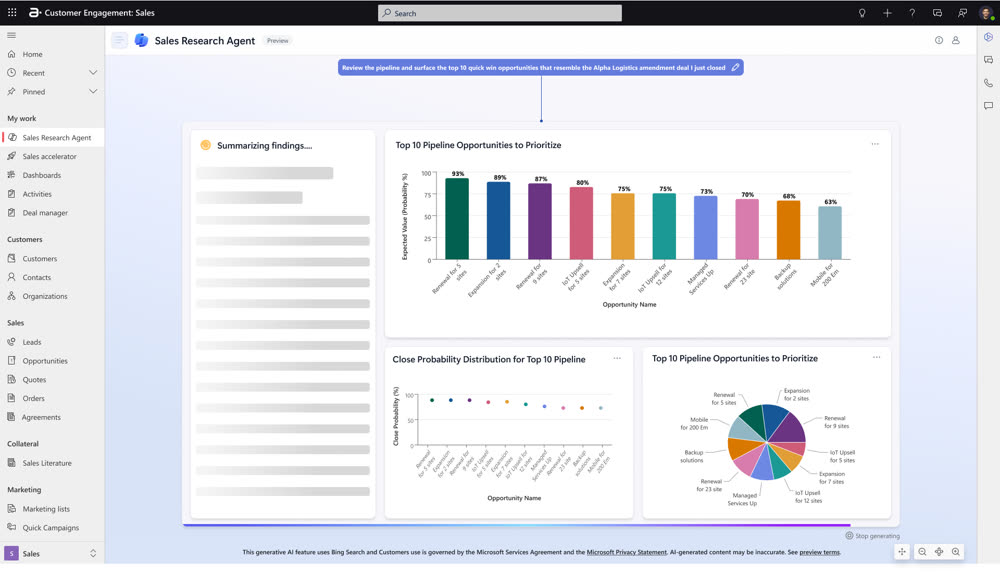The height and width of the screenshot is (572, 1000).
Task: Click the Contacts person icon
Action: coord(11,277)
